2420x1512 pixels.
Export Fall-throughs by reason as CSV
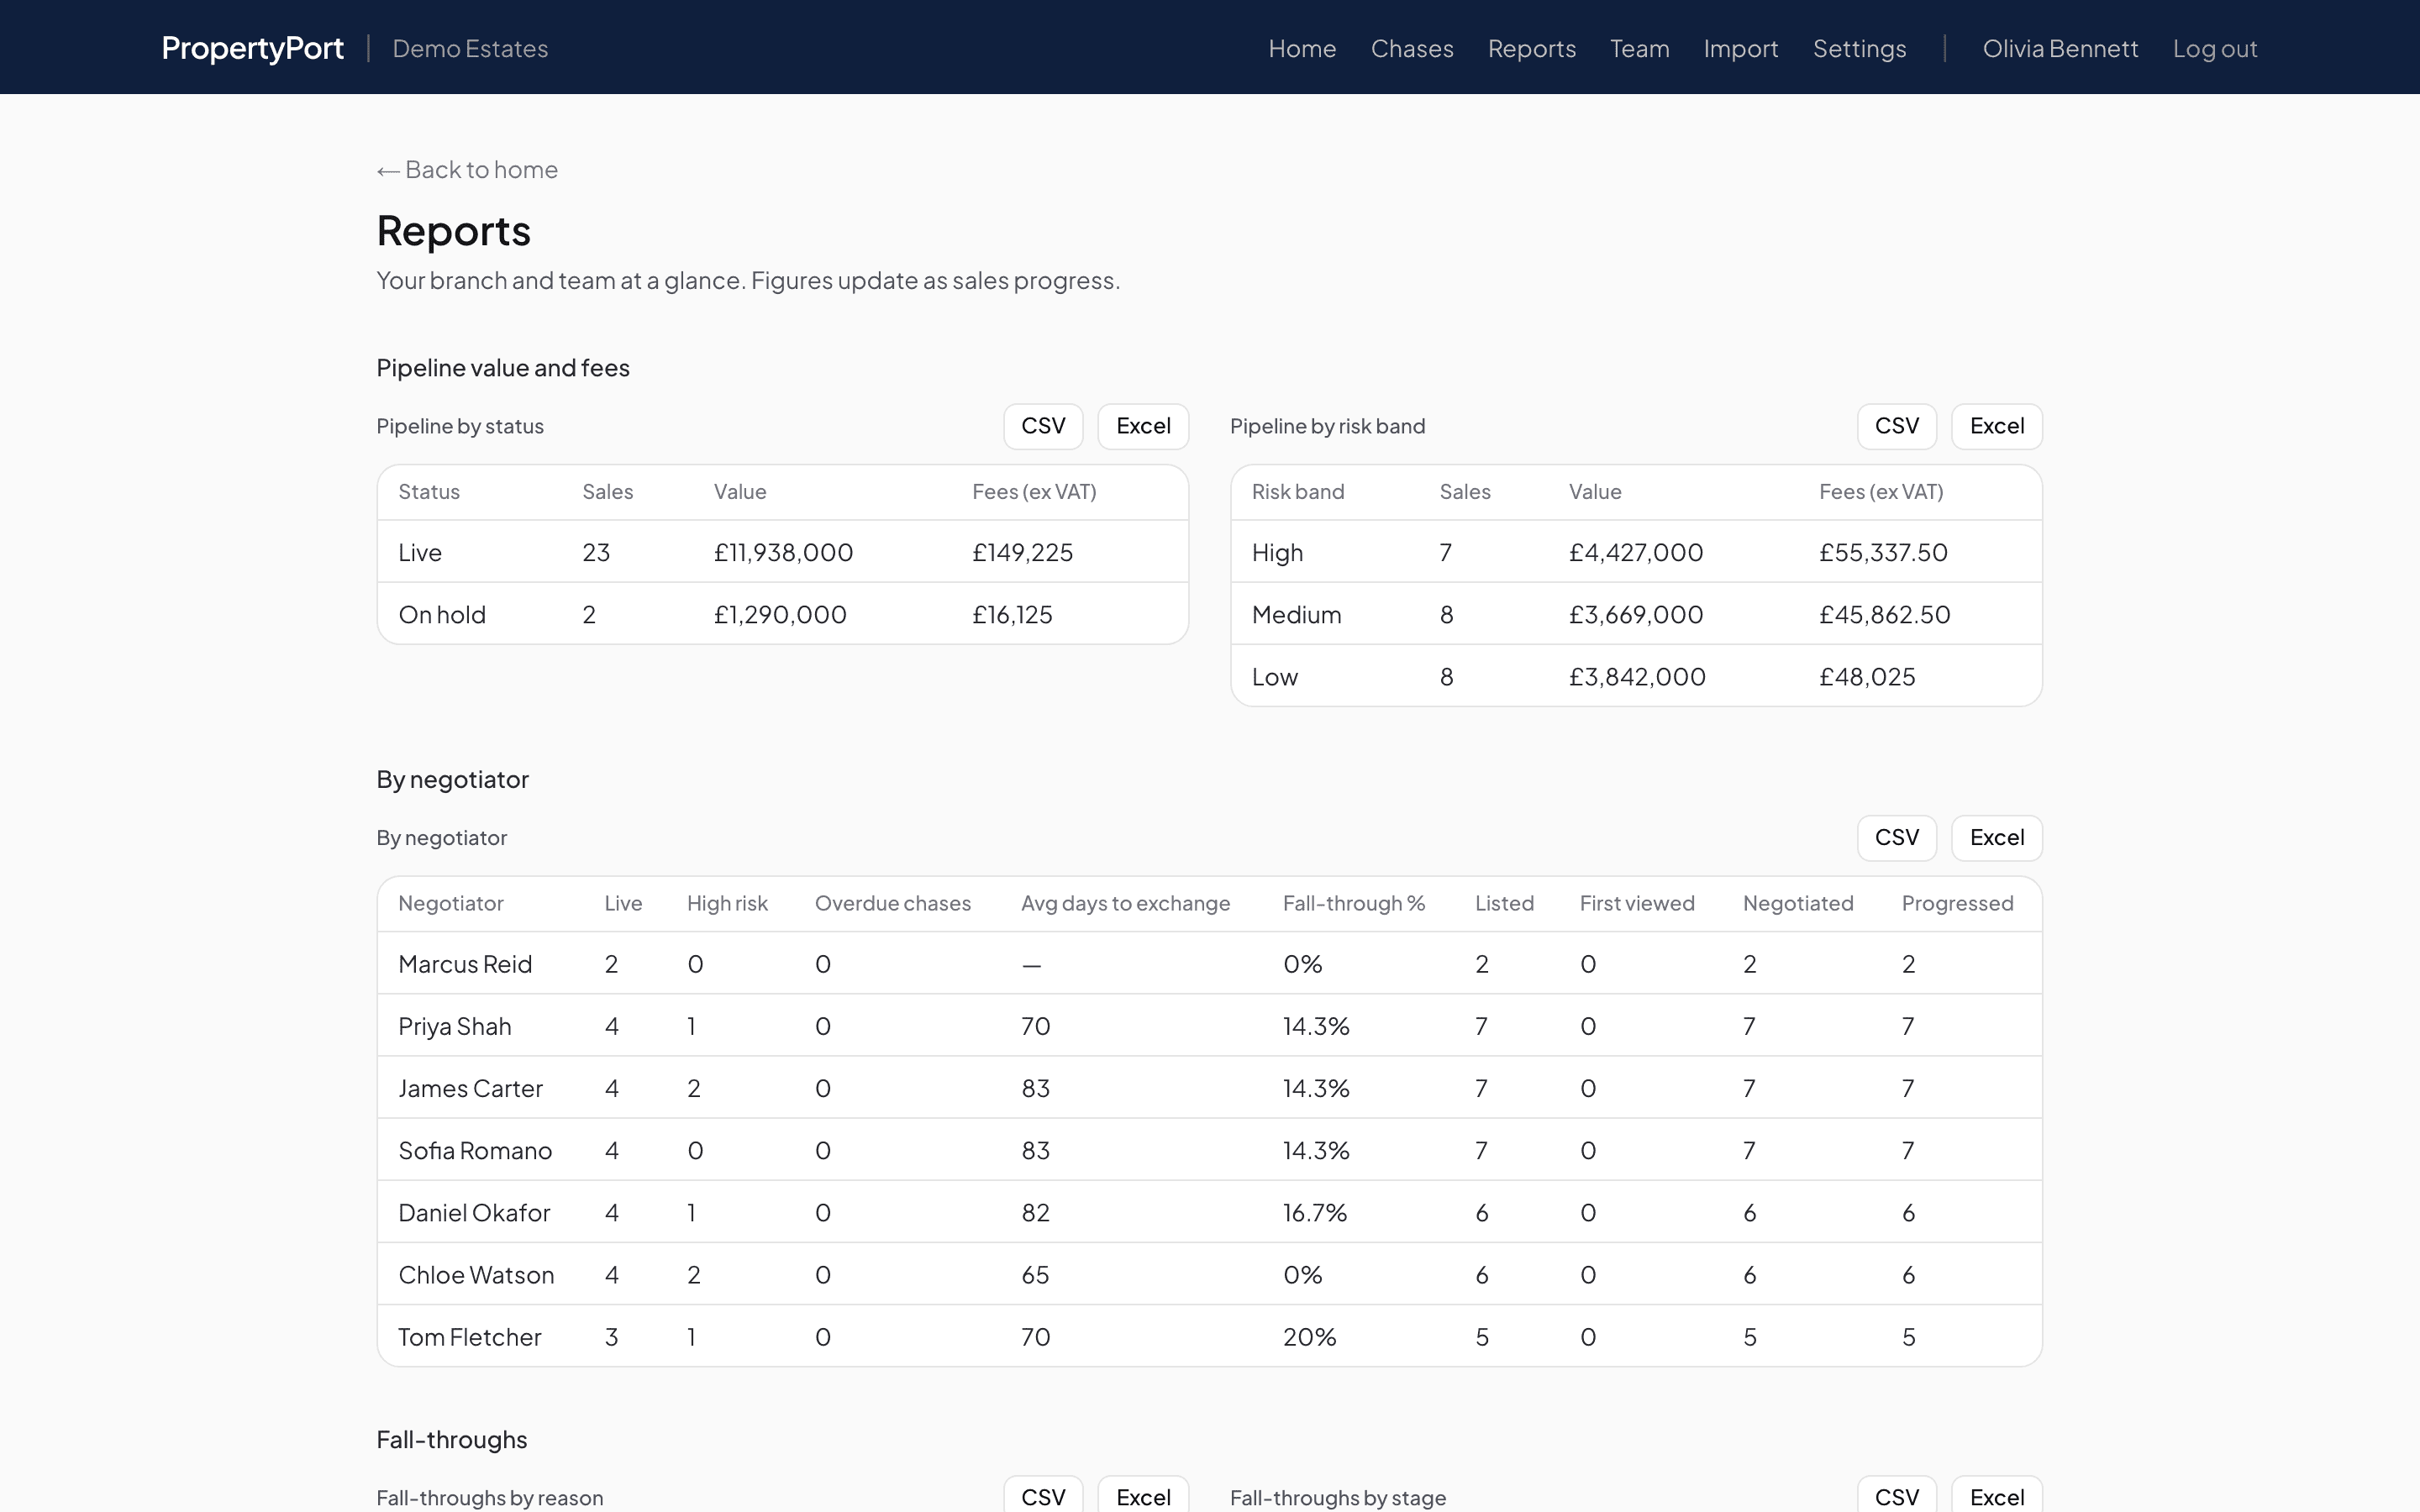(1043, 1495)
